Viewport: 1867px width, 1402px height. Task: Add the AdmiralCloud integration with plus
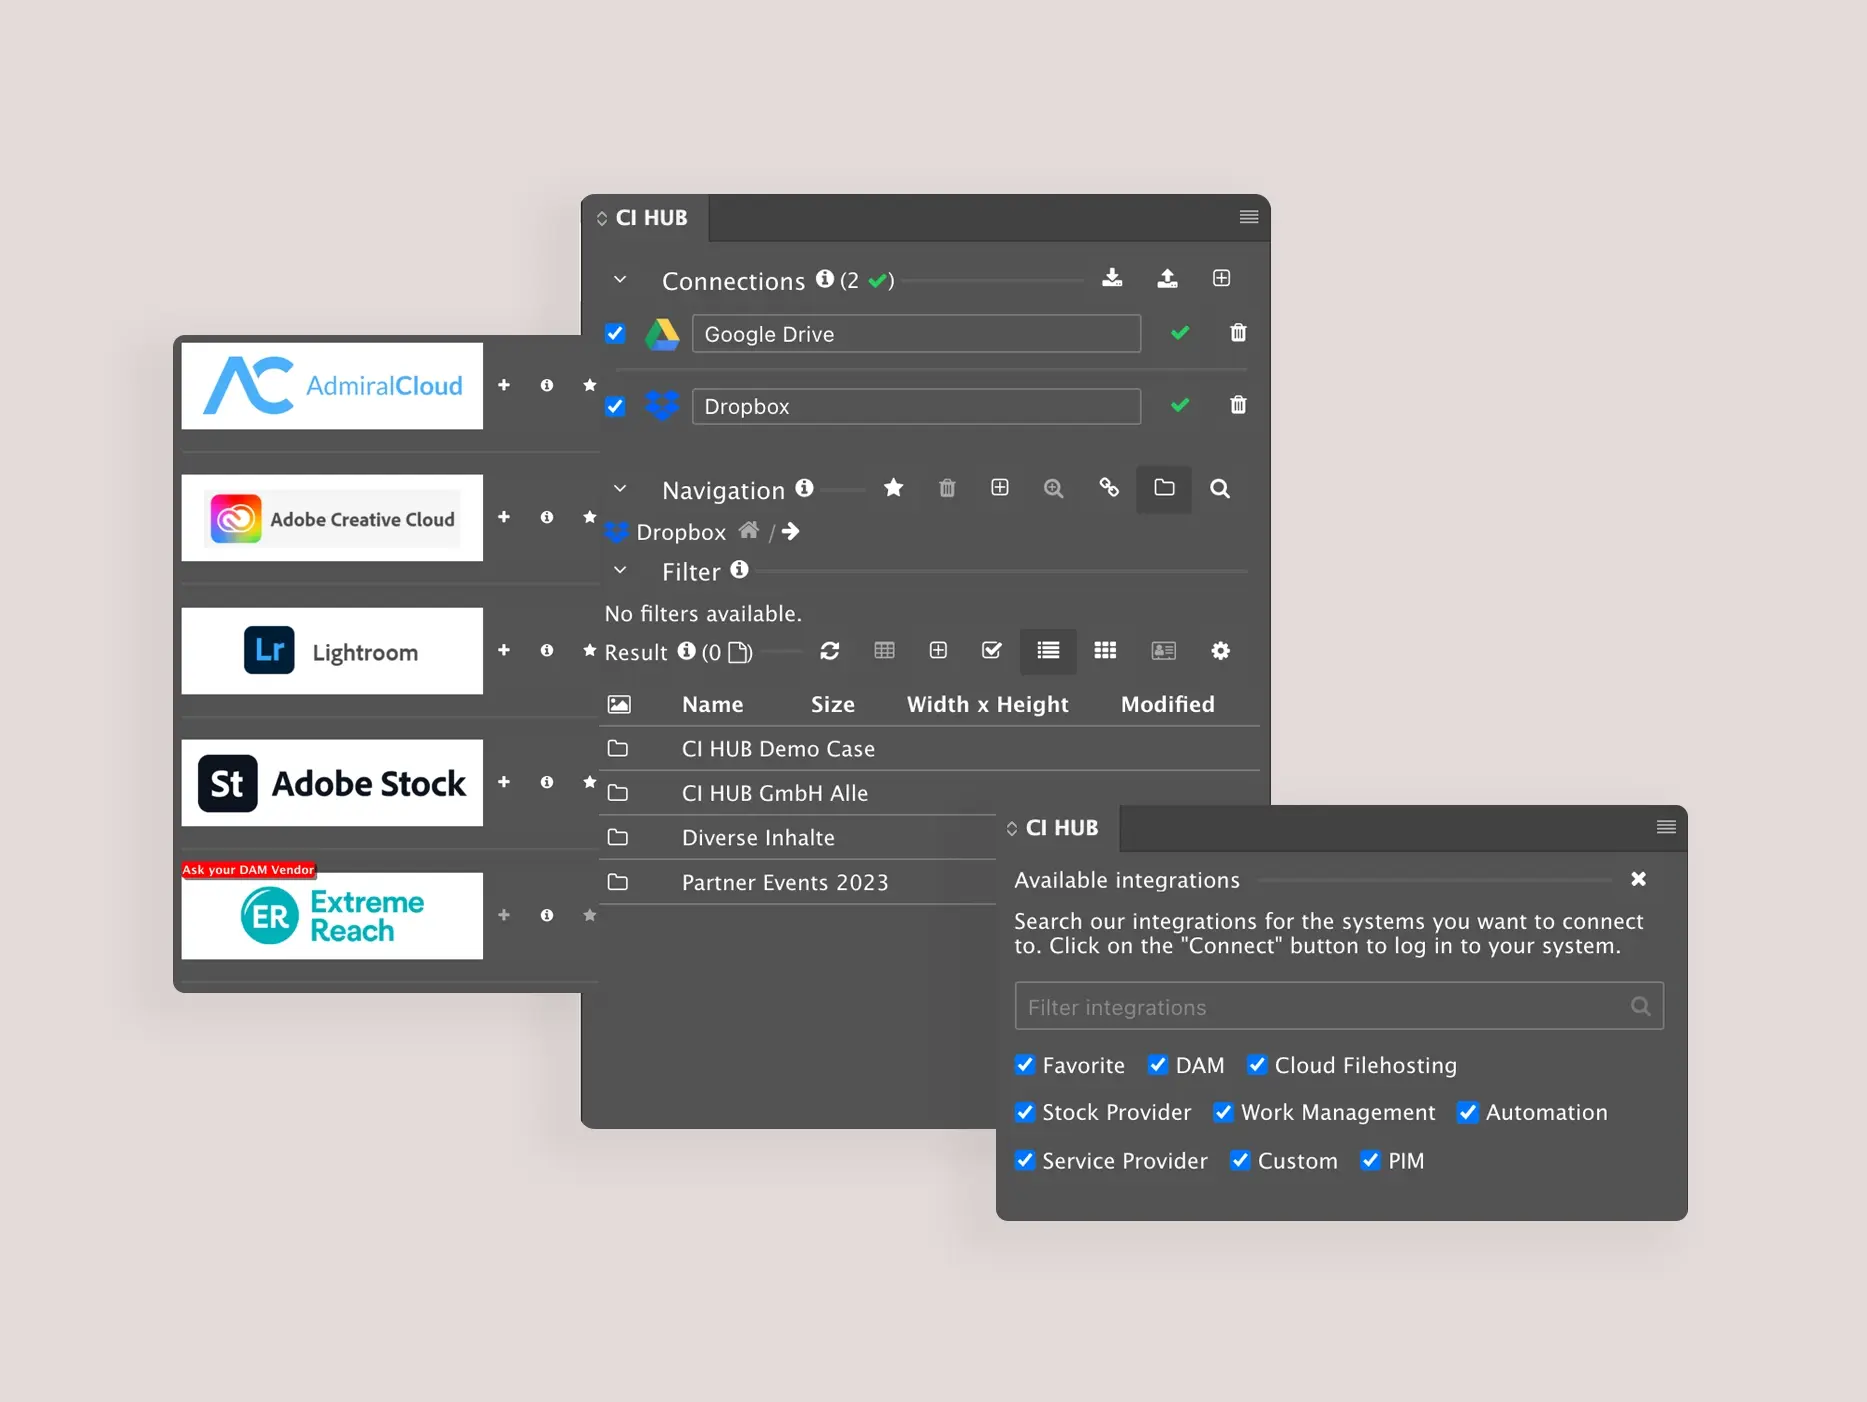[x=504, y=385]
